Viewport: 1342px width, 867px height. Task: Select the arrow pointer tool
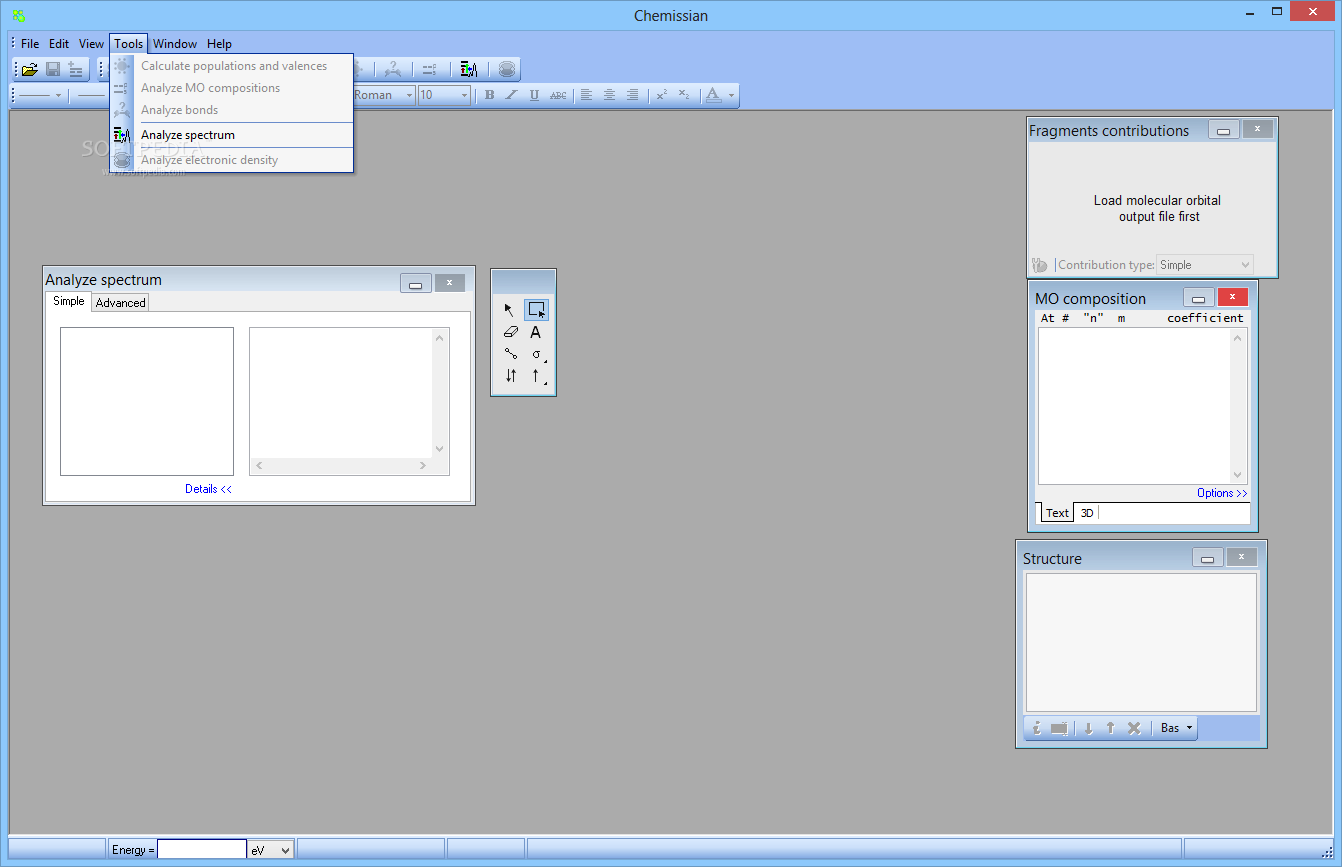510,310
